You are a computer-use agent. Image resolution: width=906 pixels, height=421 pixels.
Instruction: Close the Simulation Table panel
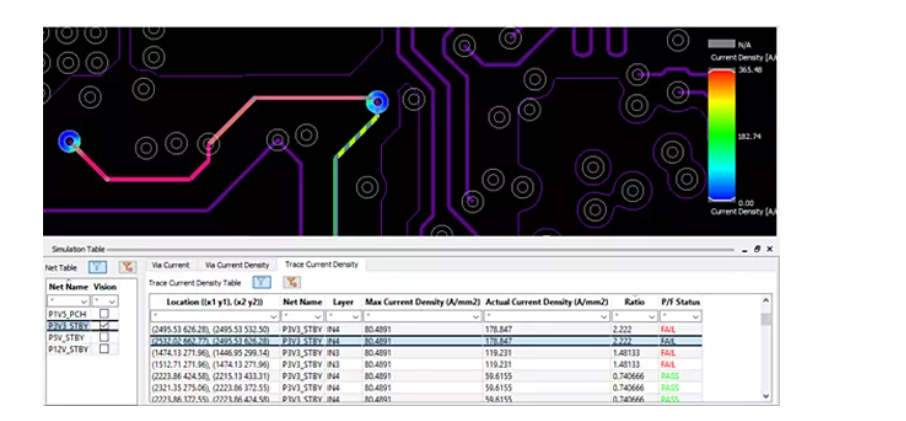pos(769,249)
